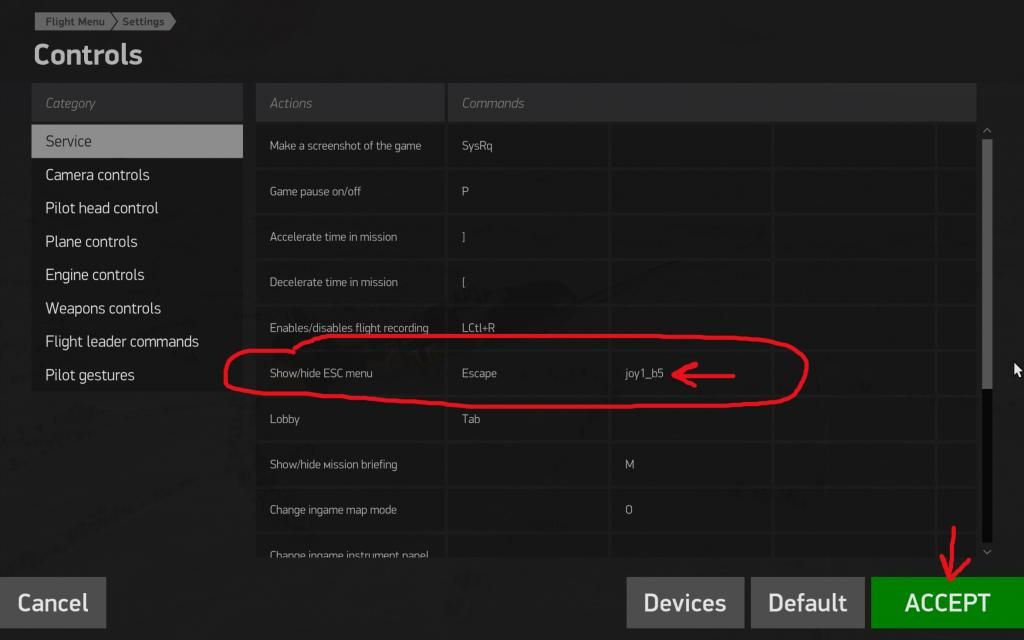
Task: Select the Service category
Action: 136,141
